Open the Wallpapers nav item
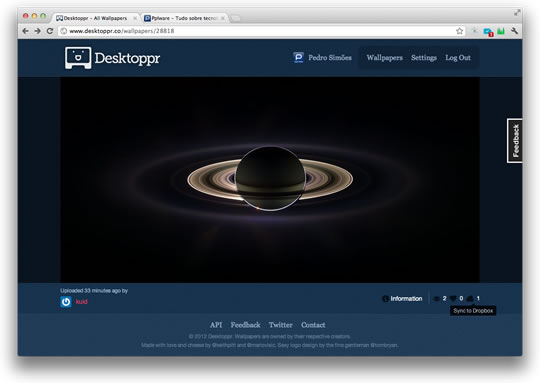 click(x=385, y=58)
